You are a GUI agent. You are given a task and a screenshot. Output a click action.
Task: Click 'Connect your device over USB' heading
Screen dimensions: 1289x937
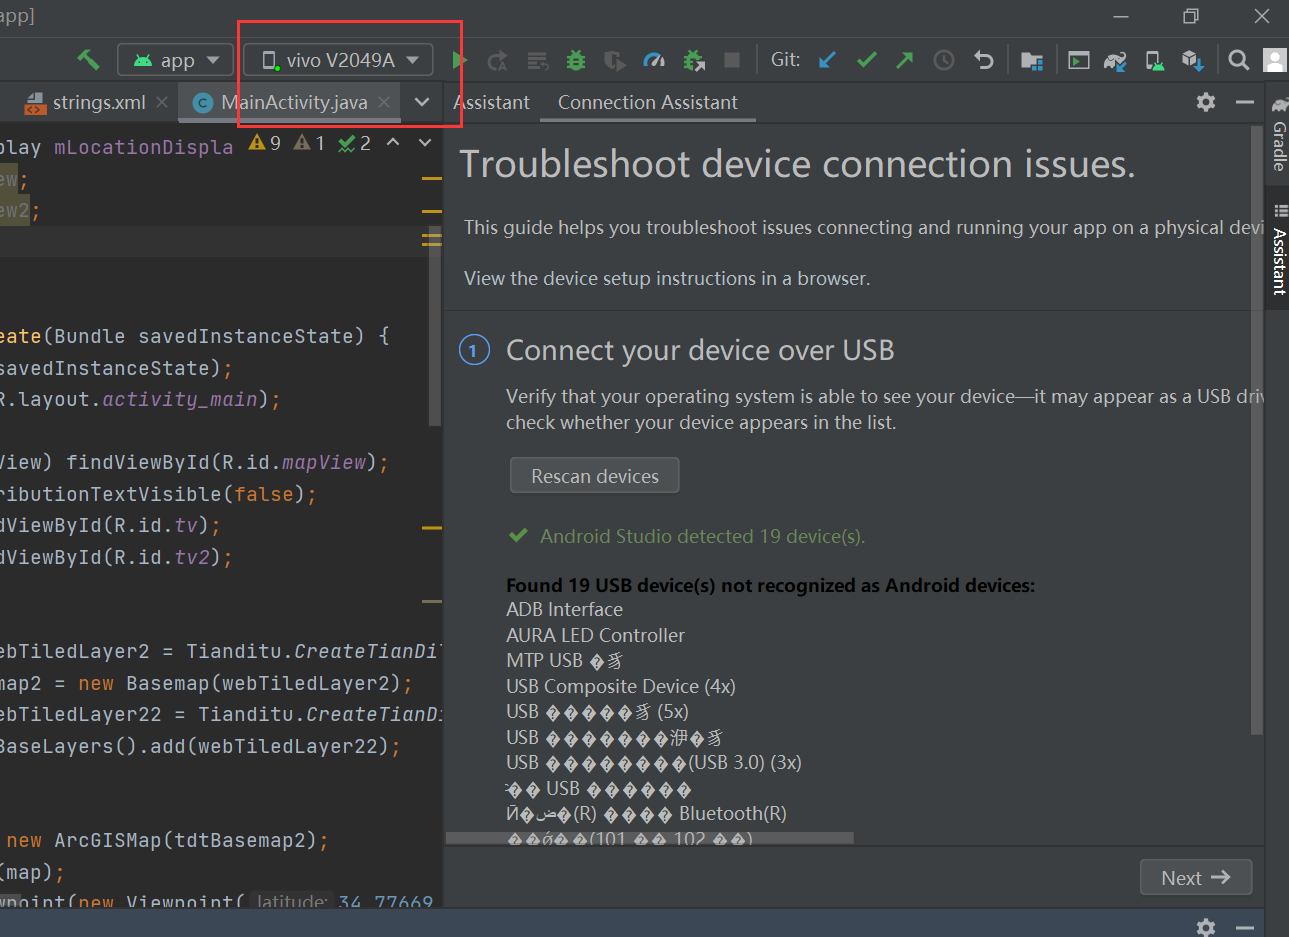tap(700, 350)
